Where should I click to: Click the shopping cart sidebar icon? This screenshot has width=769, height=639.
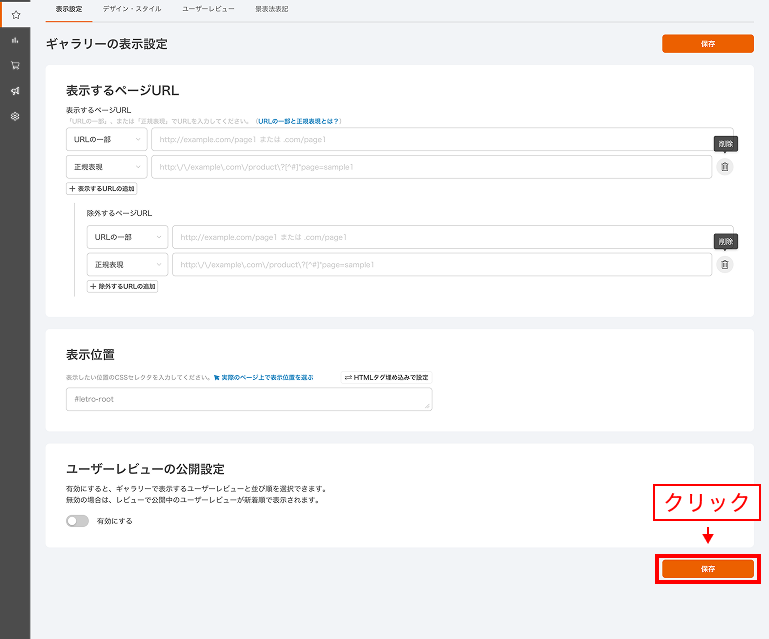coord(15,66)
